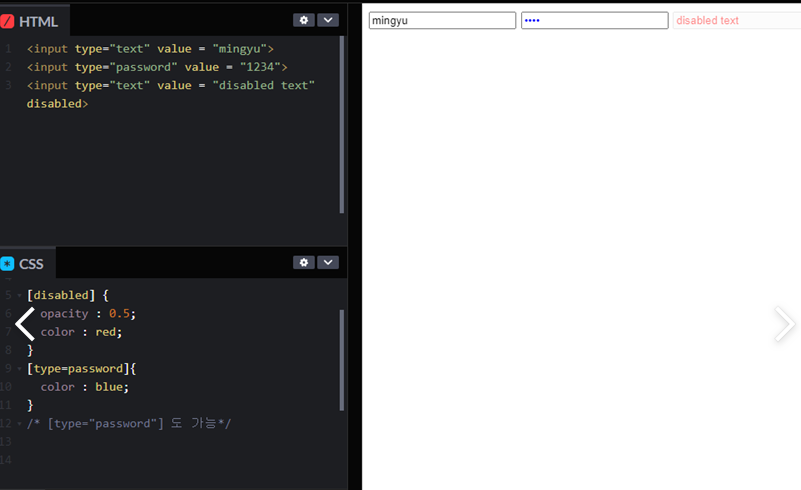Click the 'opacity : 0.5;' CSS line

88,314
